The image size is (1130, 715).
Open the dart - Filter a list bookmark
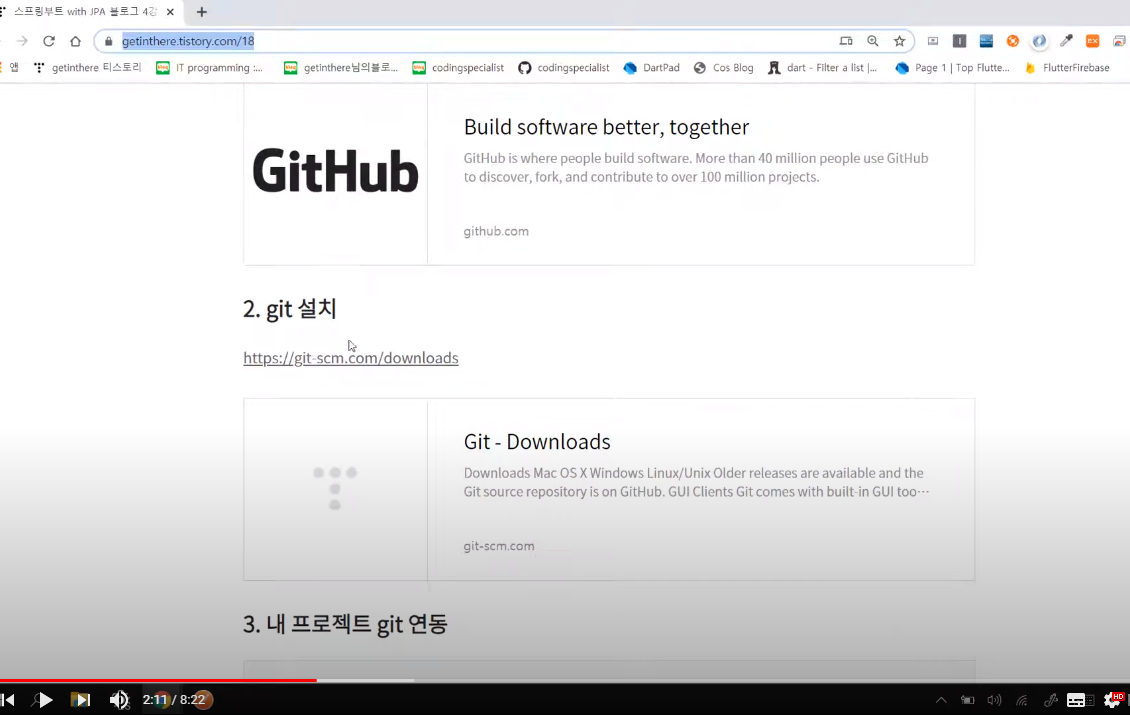coord(823,68)
